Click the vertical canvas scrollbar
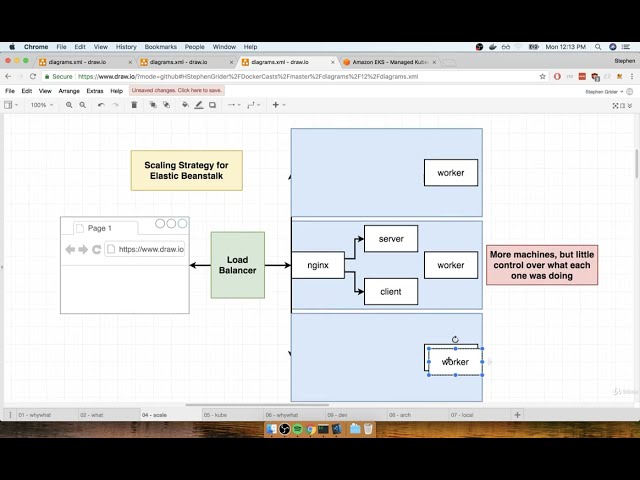Image resolution: width=640 pixels, height=480 pixels. tap(637, 163)
